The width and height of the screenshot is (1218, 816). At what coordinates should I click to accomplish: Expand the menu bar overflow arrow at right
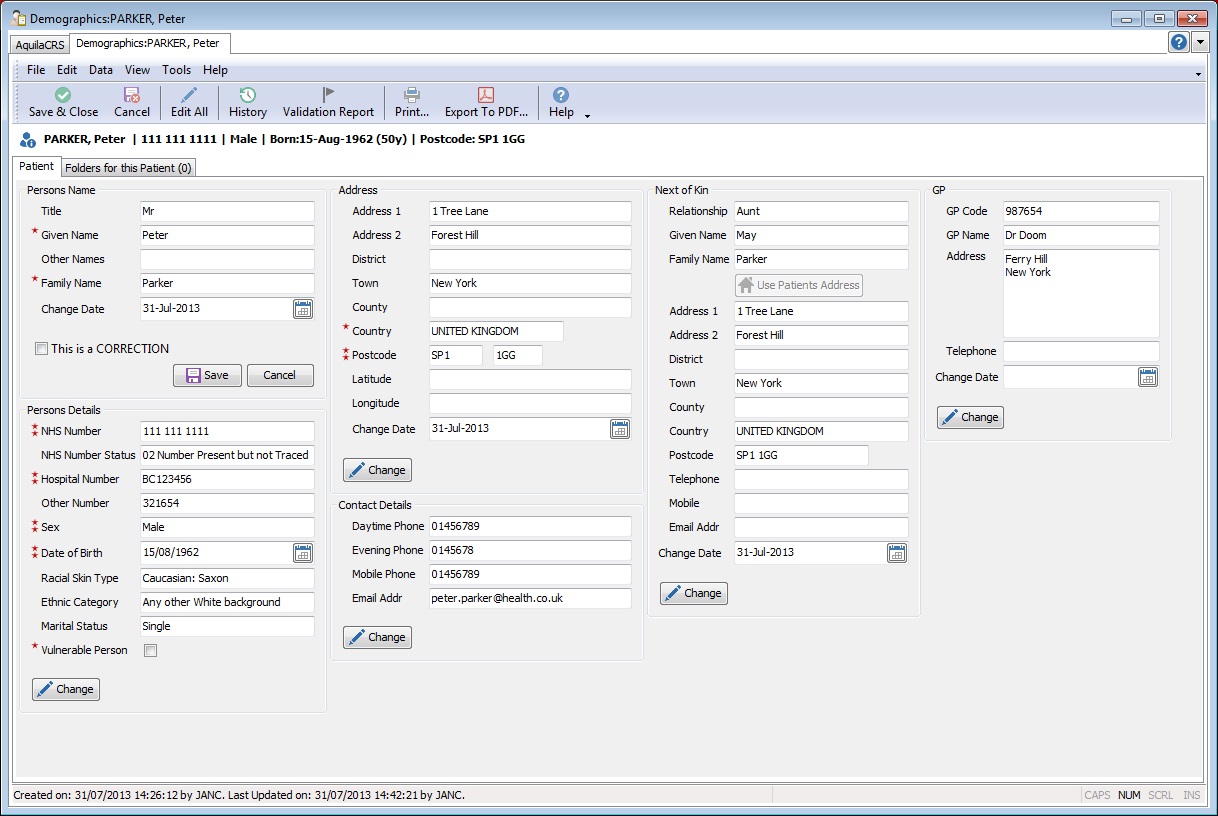1198,74
